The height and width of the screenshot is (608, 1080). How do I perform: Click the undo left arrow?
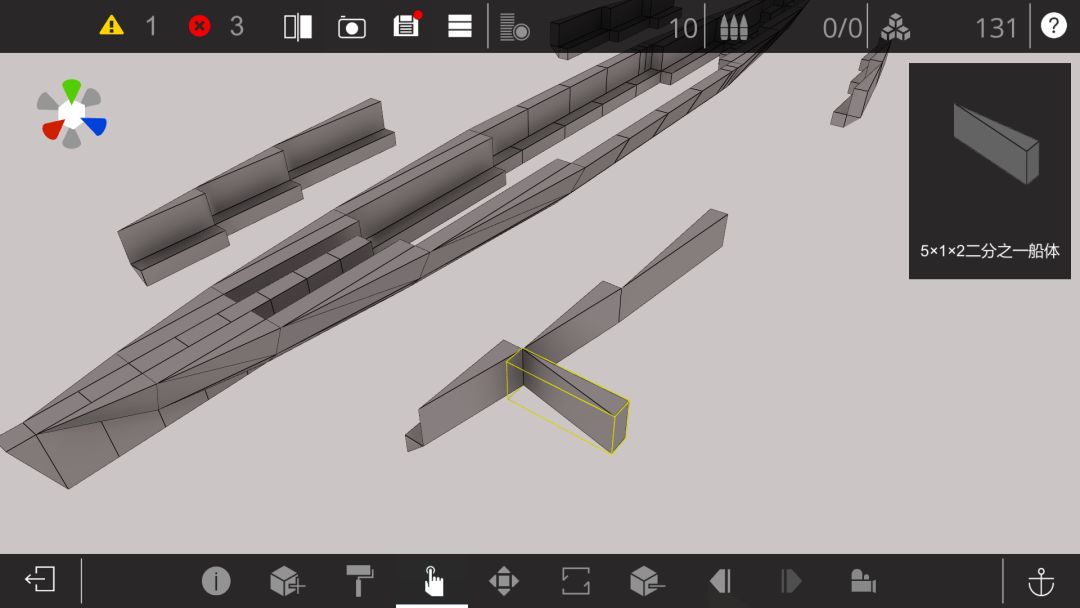tap(720, 581)
